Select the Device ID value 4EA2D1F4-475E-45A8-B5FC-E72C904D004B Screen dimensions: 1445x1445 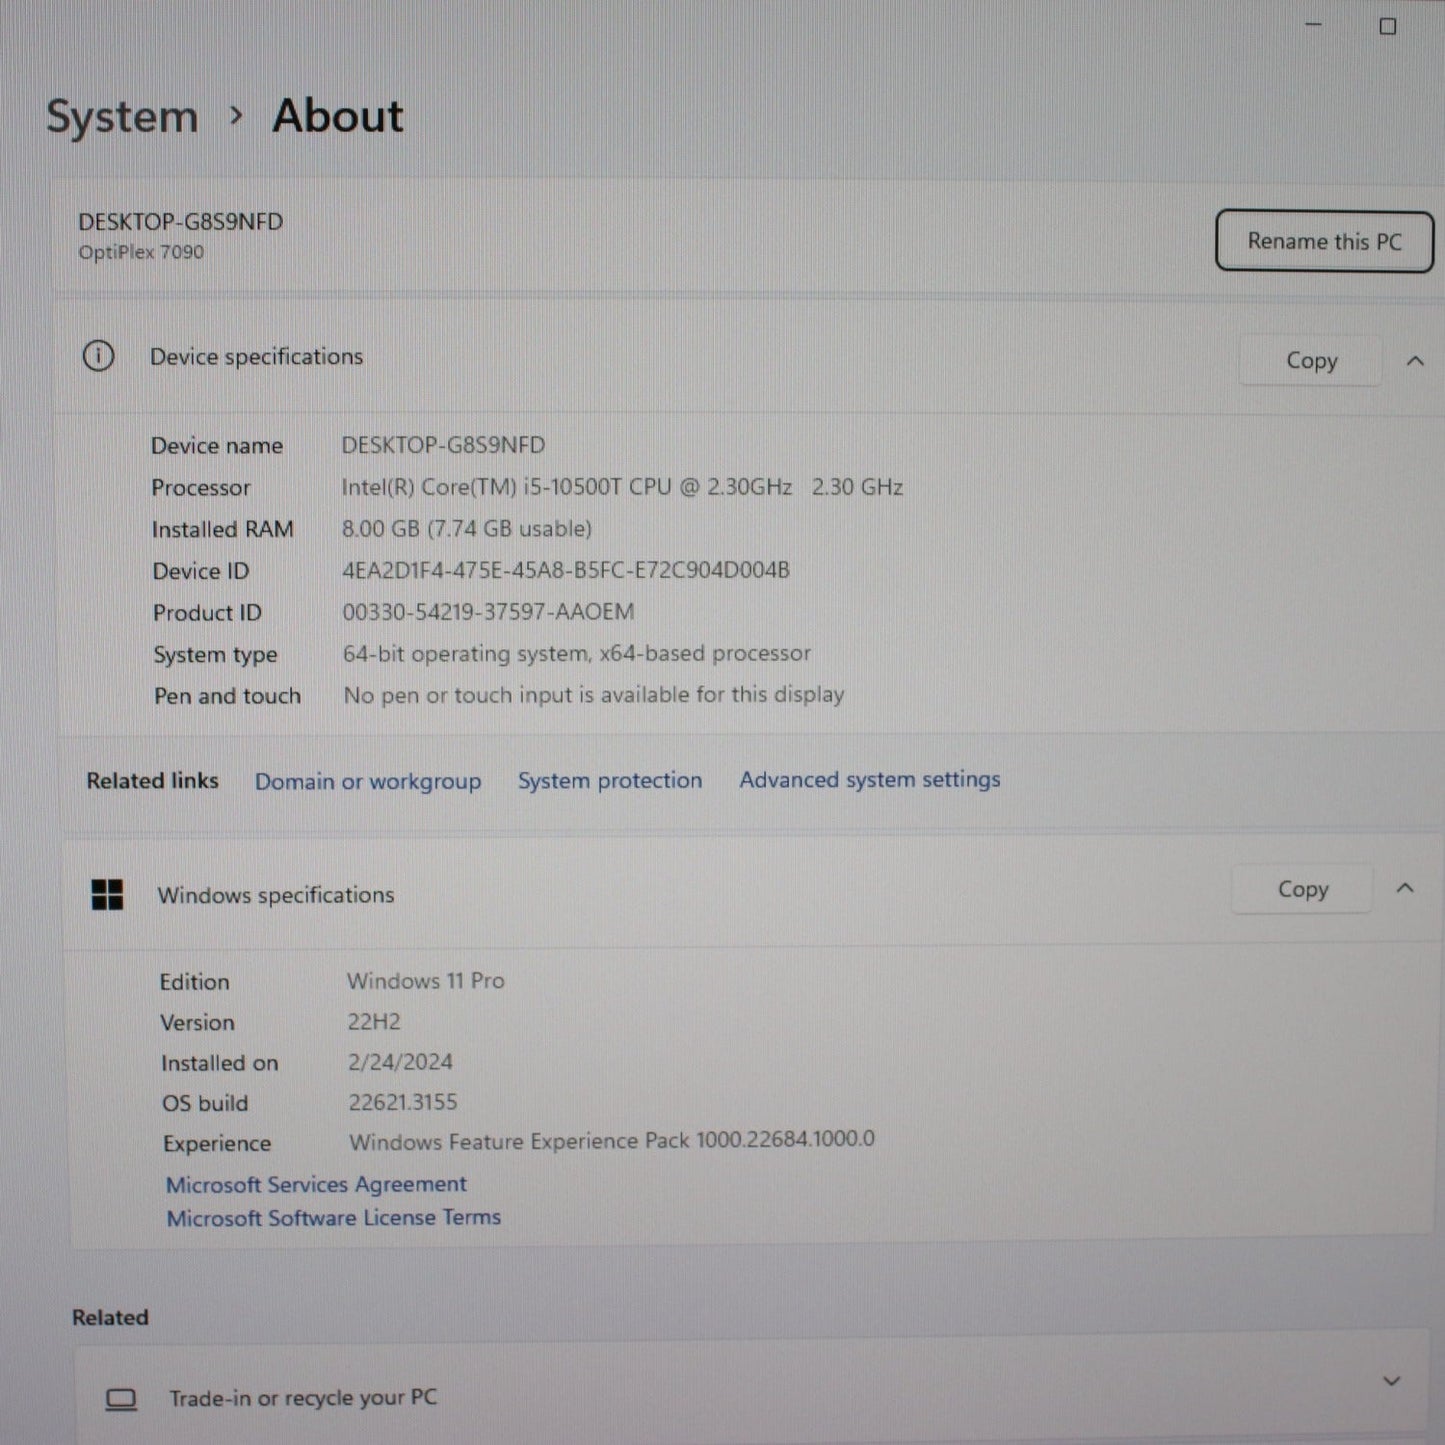[566, 570]
